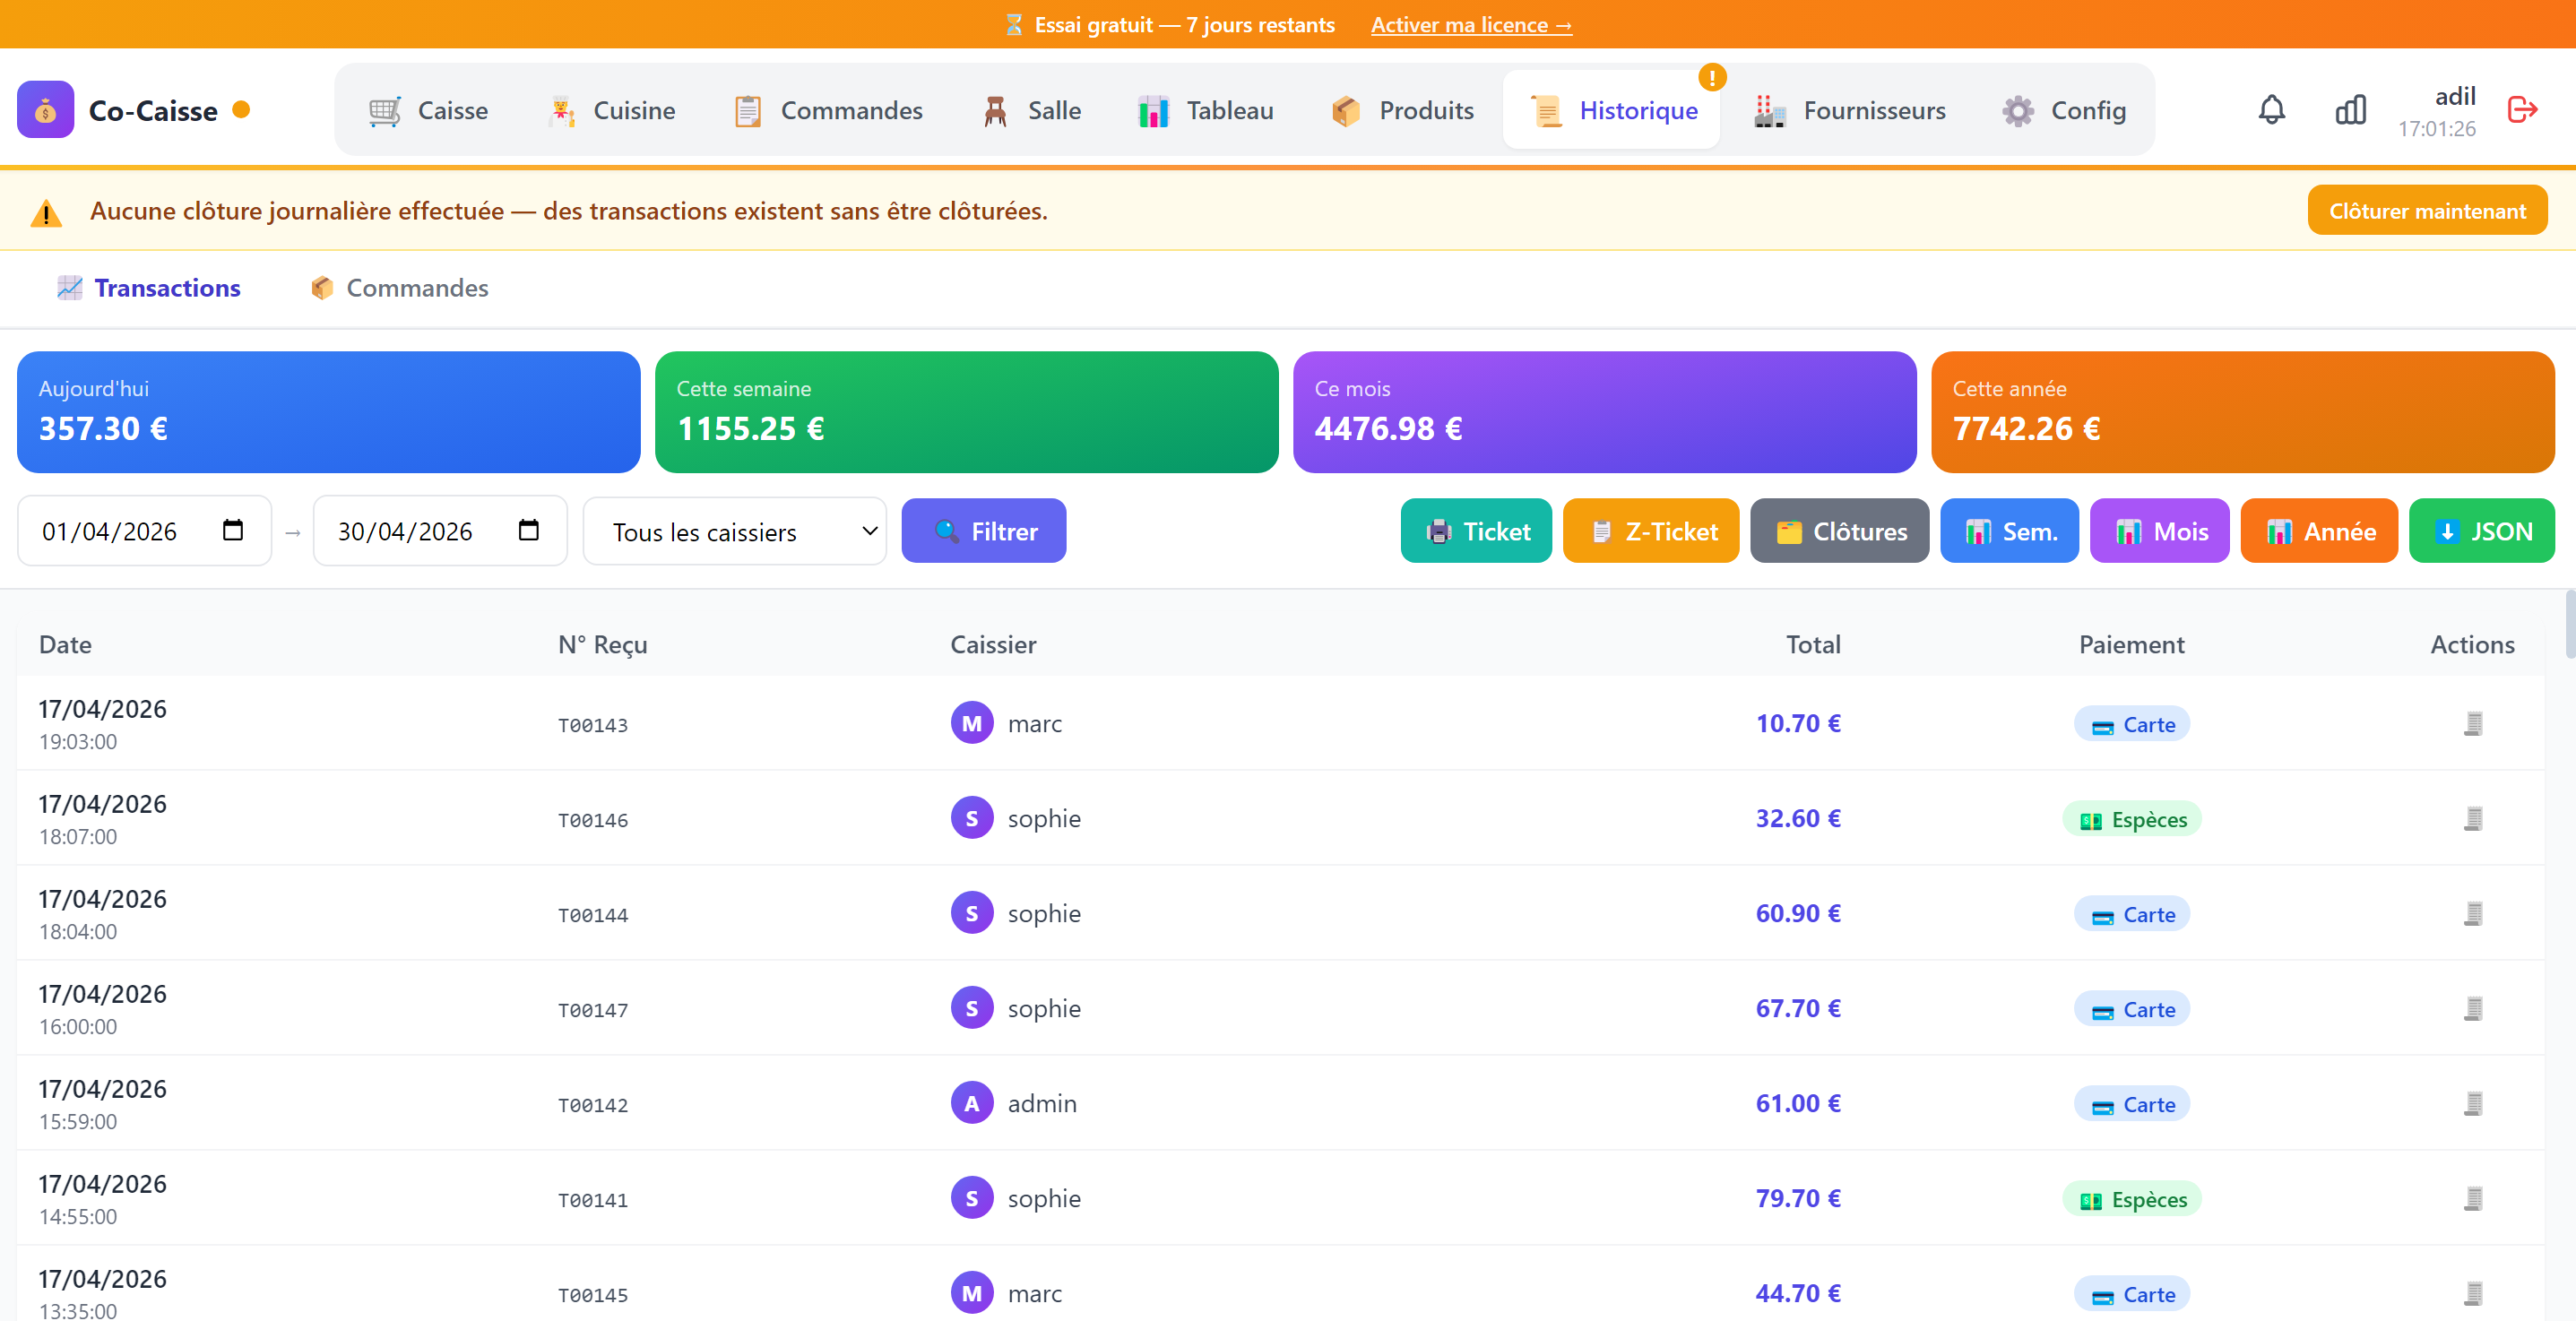Open the Caisse register screen
Image resolution: width=2576 pixels, height=1321 pixels.
430,110
